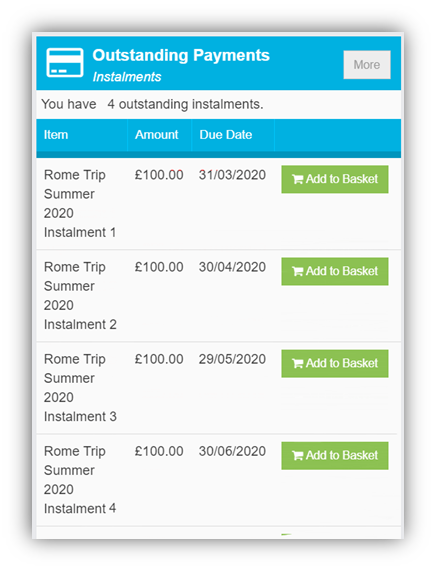
Task: Select Rome Trip Instalment 4 item
Action: tap(80, 480)
